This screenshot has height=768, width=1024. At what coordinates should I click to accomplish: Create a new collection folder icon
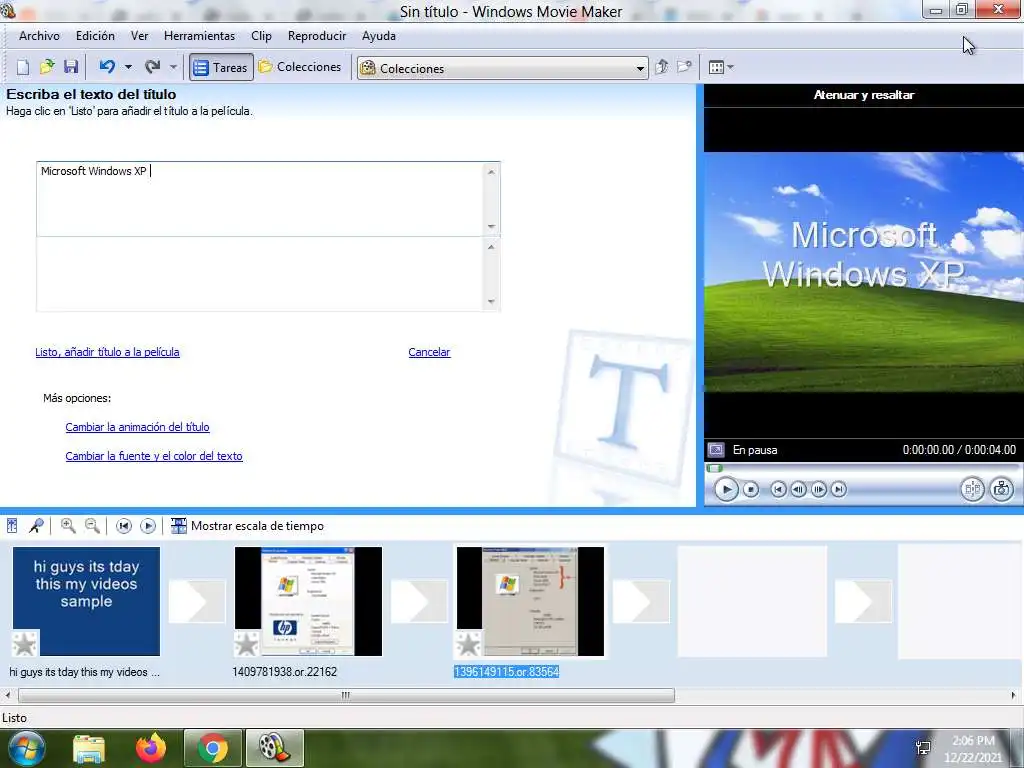click(684, 67)
